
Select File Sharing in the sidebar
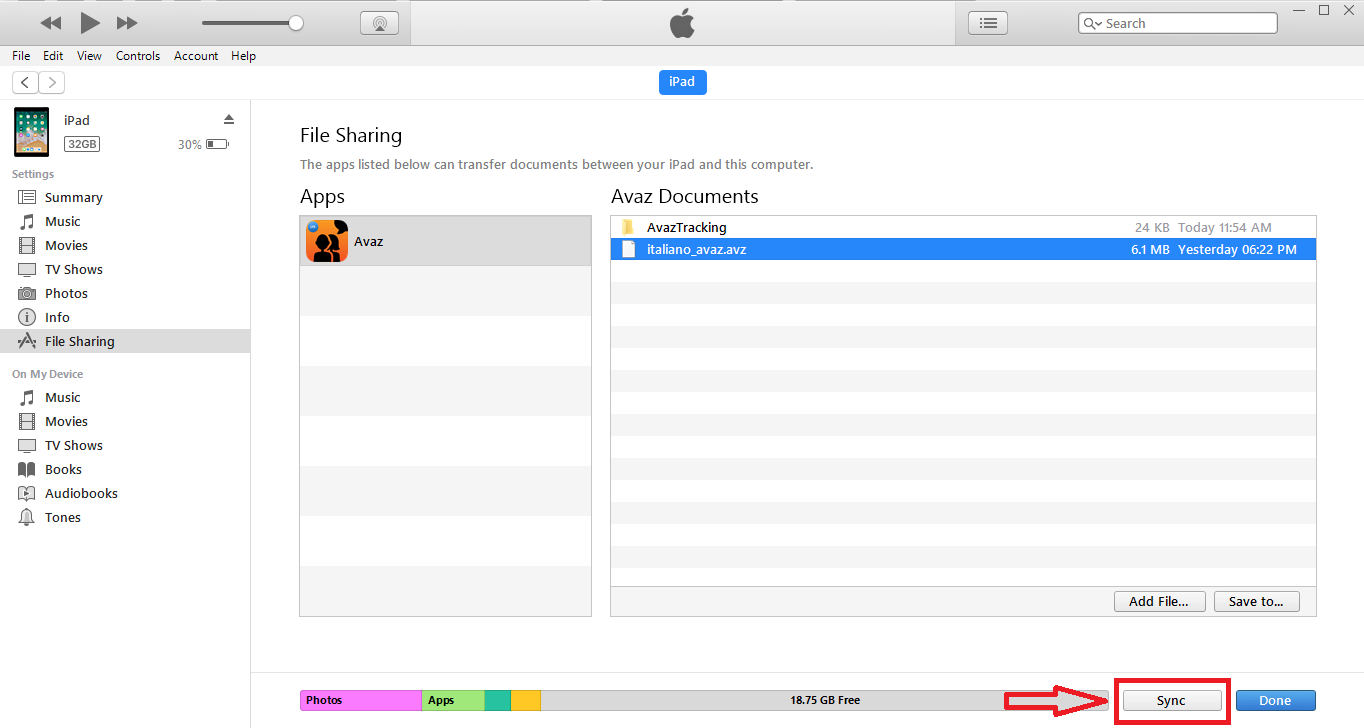pos(125,341)
